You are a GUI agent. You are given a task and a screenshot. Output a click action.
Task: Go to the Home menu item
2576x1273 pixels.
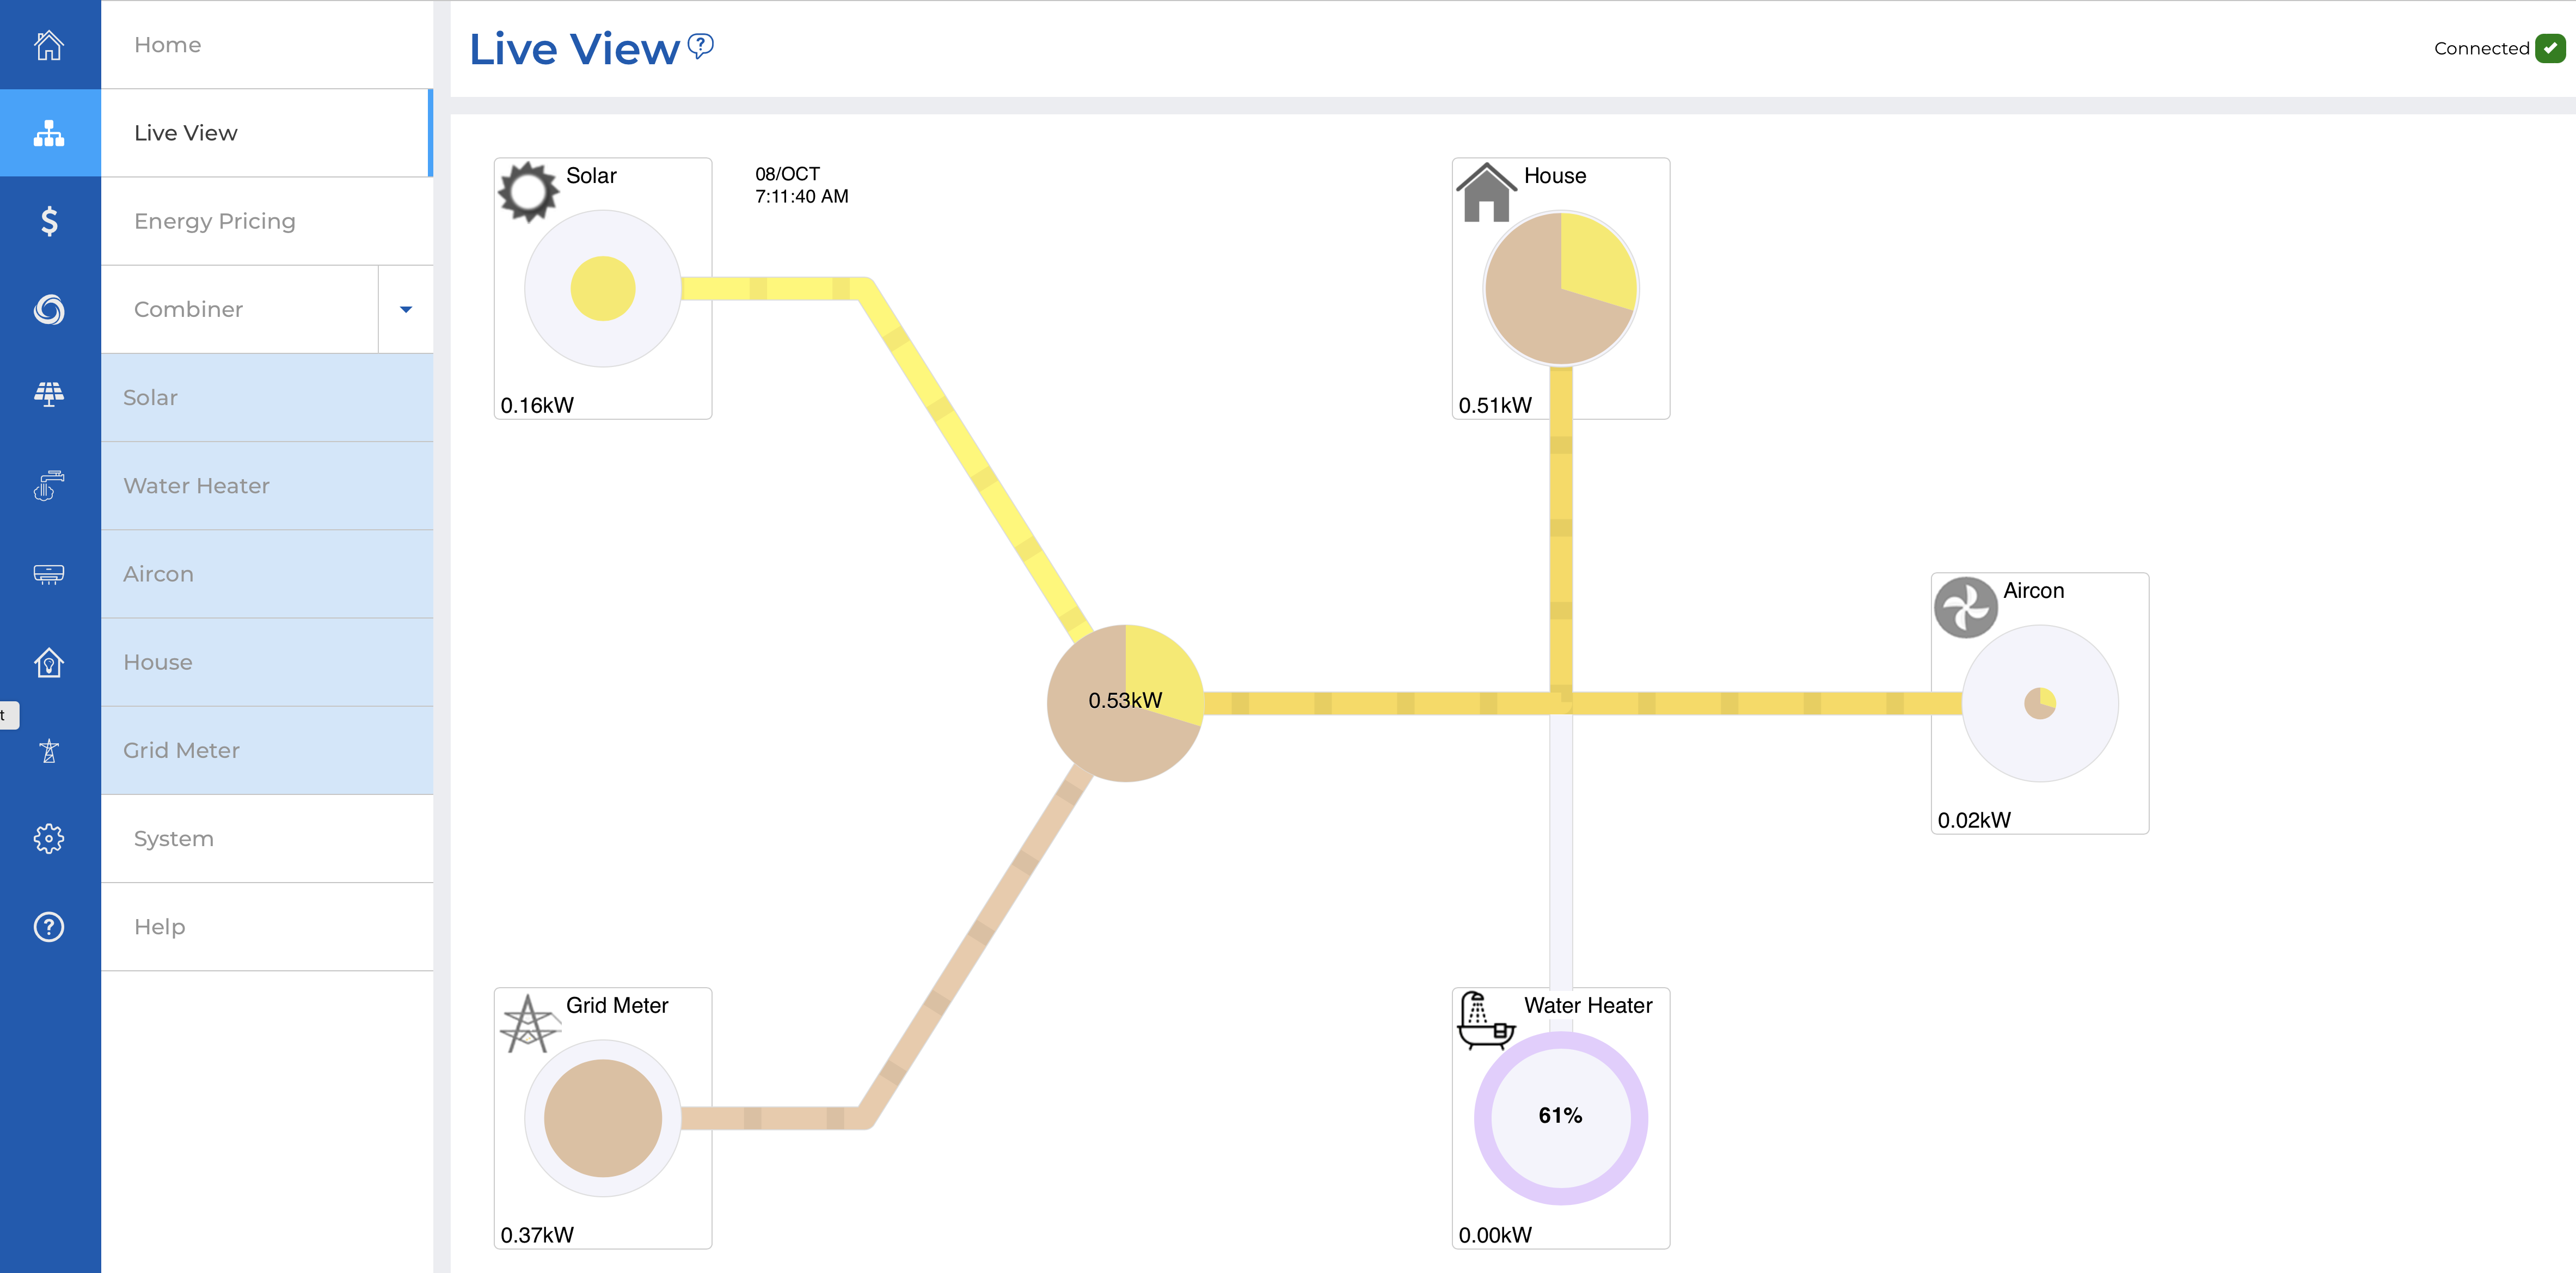(167, 45)
